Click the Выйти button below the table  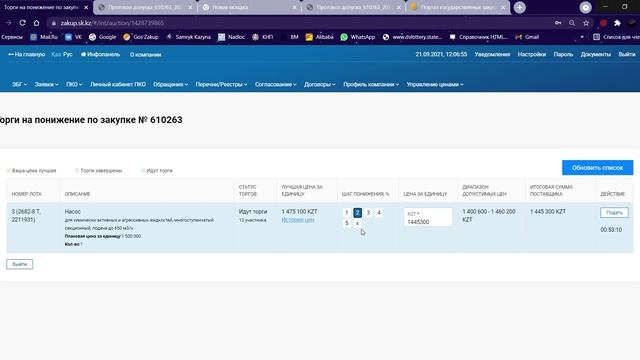pyautogui.click(x=20, y=264)
